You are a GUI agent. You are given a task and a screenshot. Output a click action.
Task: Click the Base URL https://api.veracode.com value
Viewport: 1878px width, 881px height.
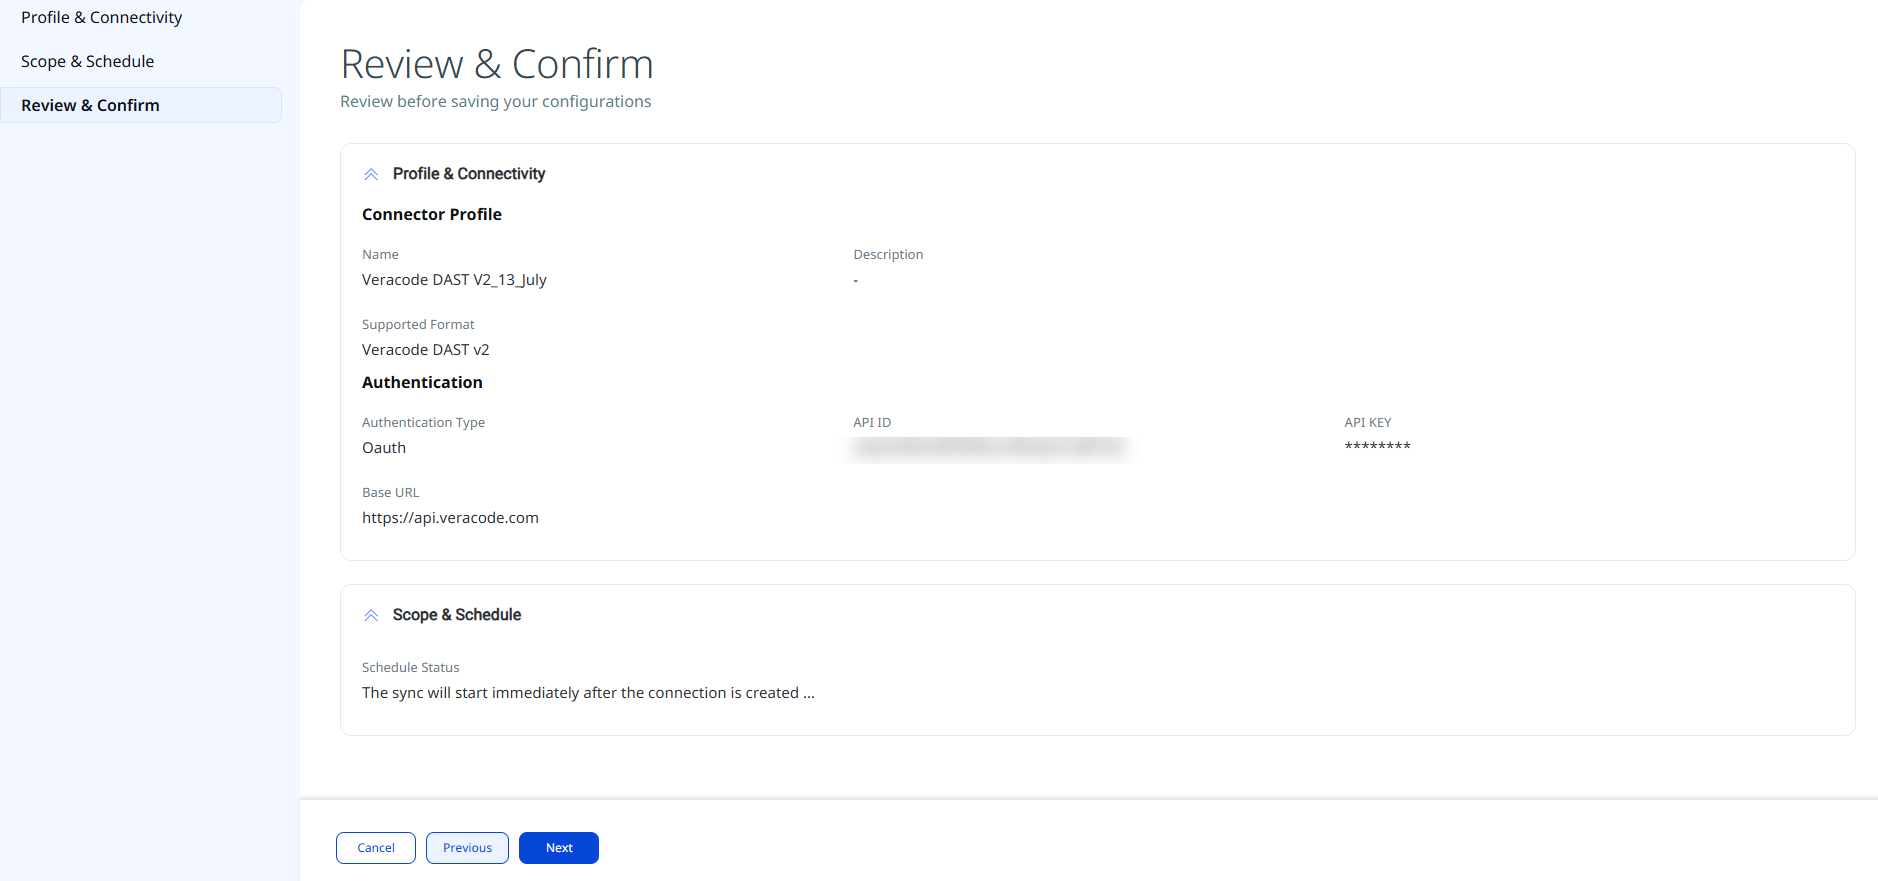coord(450,518)
